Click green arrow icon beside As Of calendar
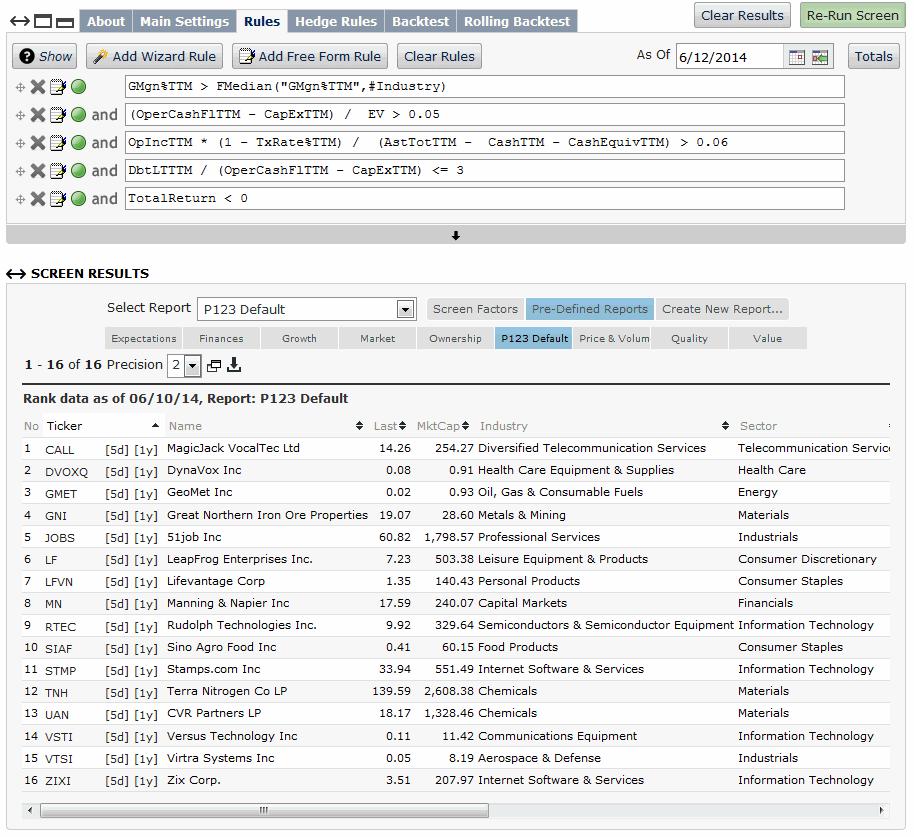The width and height of the screenshot is (914, 837). coord(820,57)
